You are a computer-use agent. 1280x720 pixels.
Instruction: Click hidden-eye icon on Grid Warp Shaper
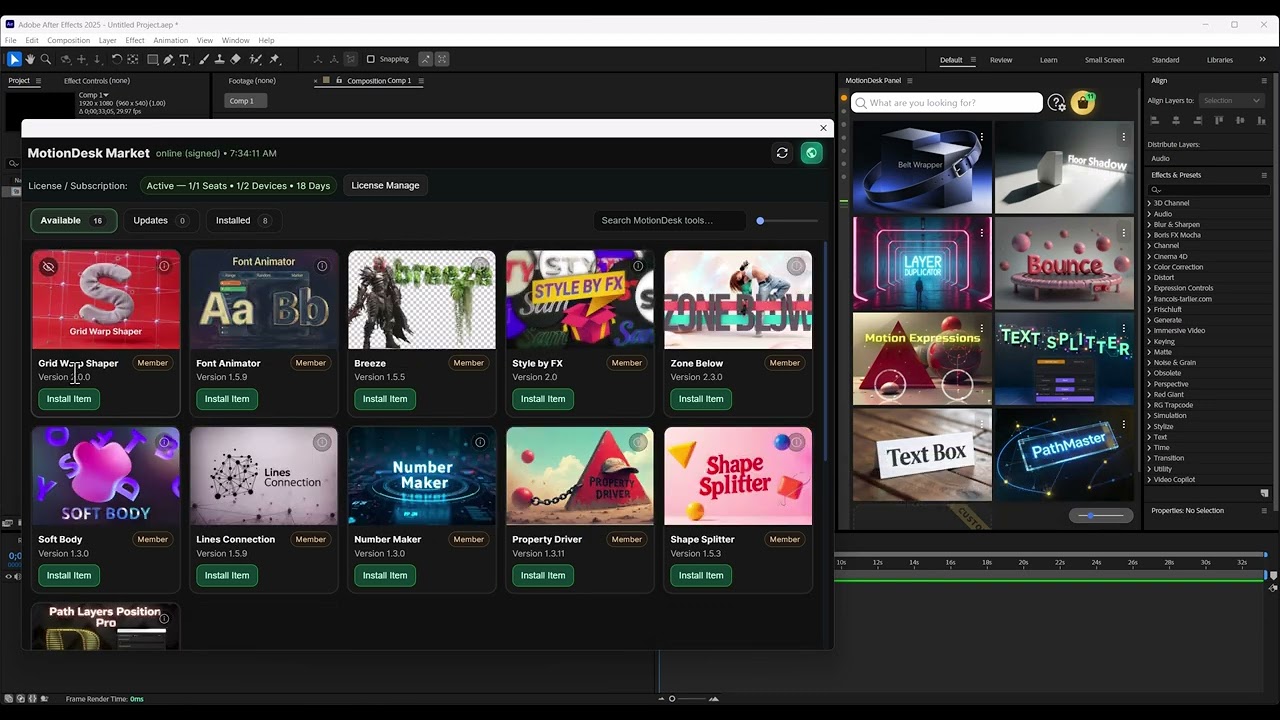point(48,267)
